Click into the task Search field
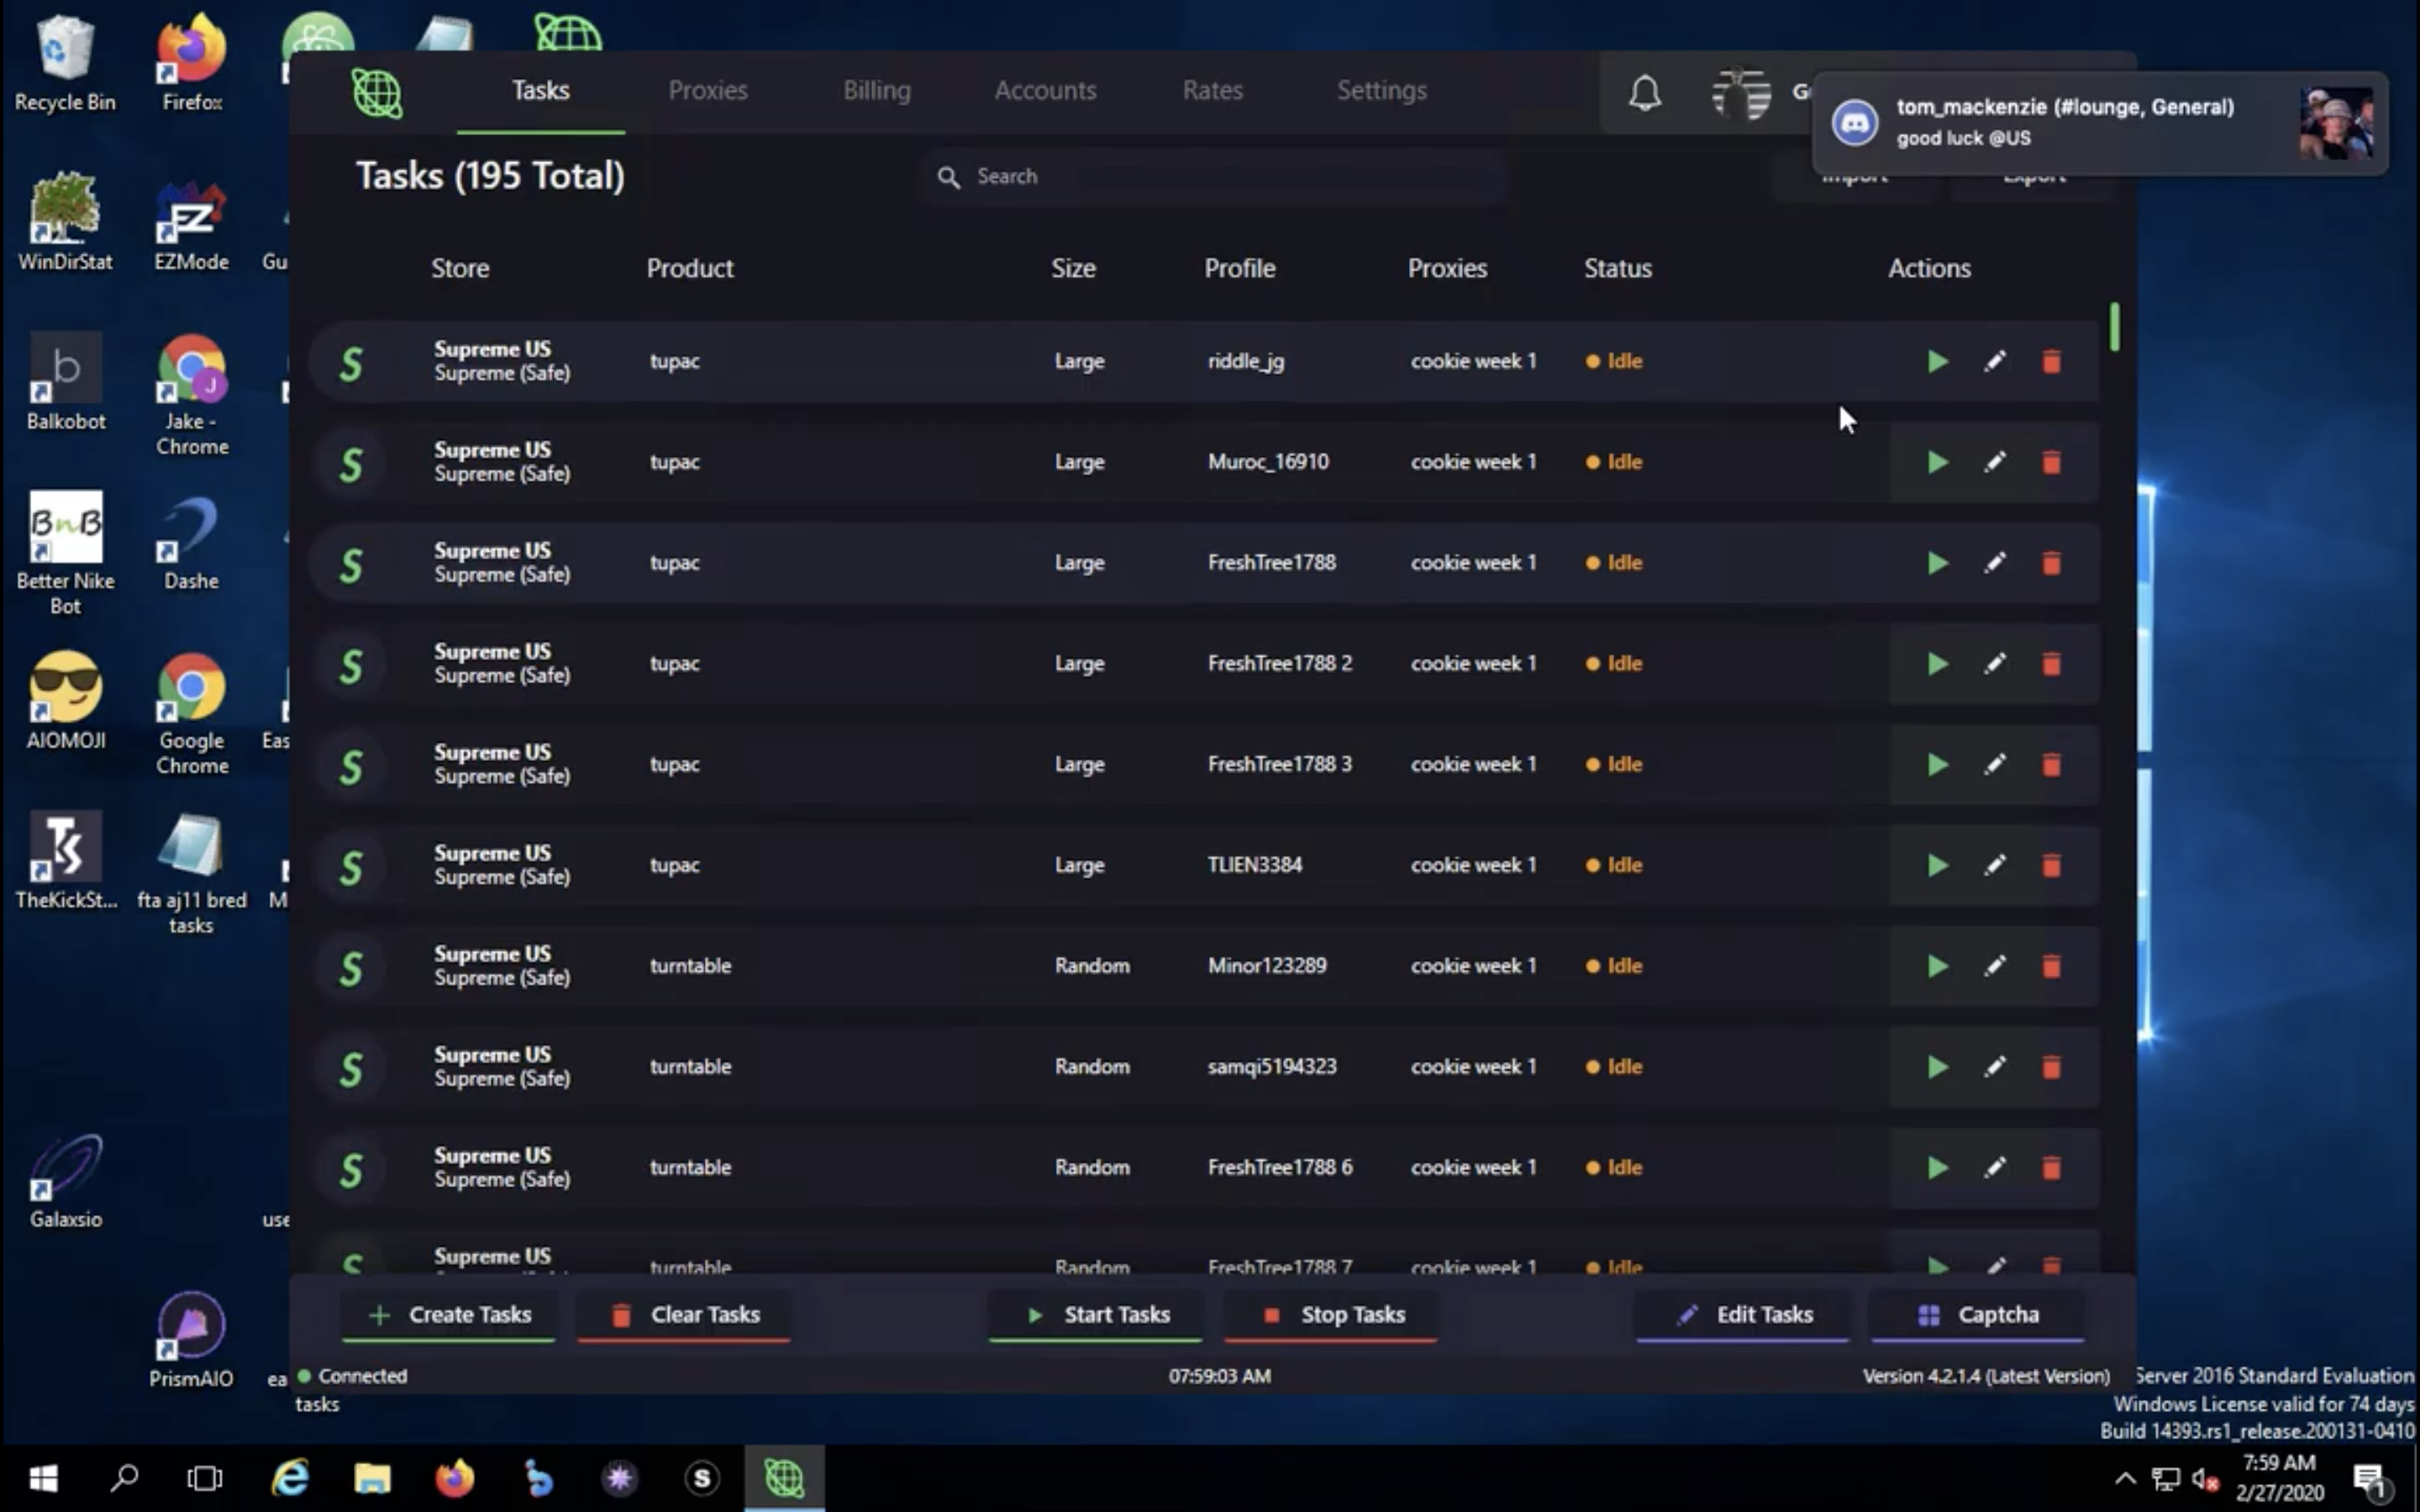This screenshot has height=1512, width=2420. tap(1212, 177)
